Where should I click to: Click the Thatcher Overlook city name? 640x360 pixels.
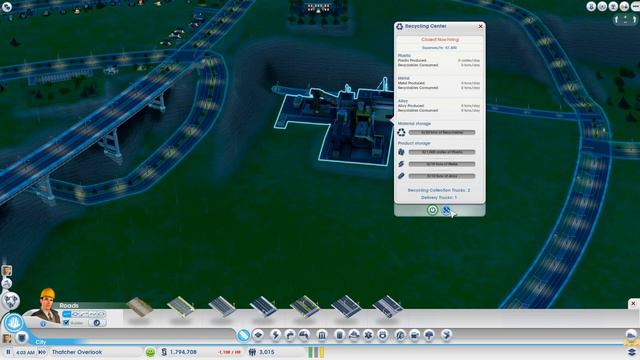[x=77, y=352]
